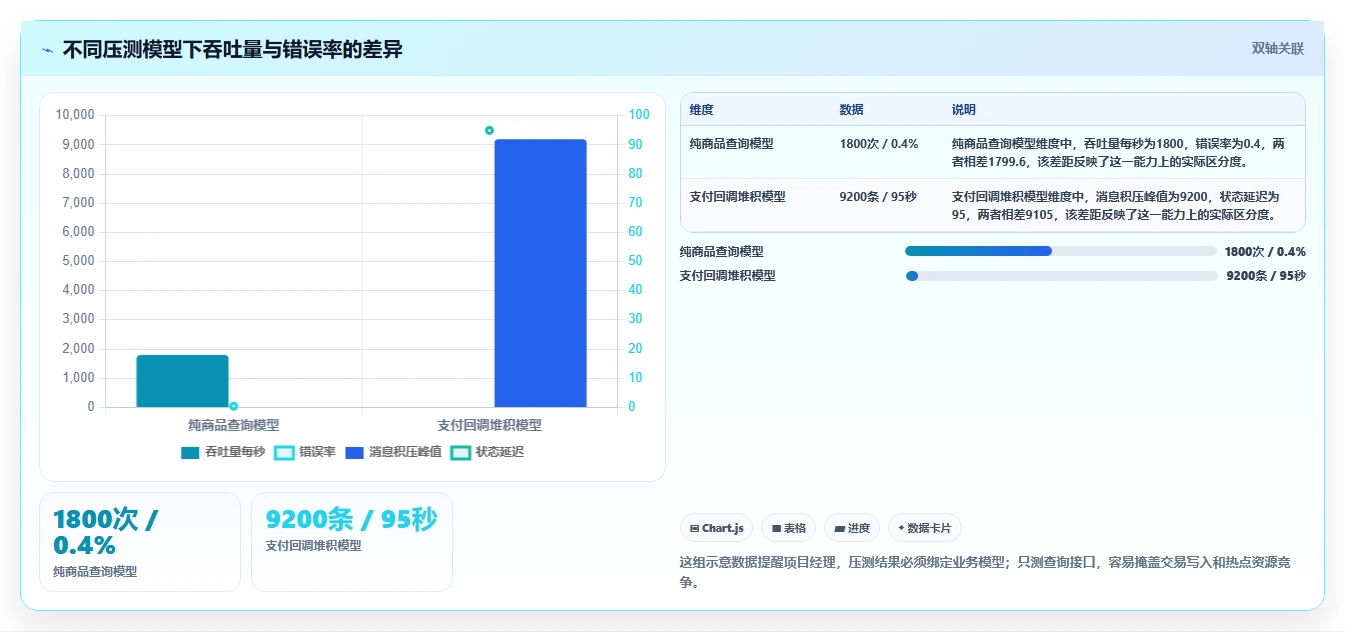Image resolution: width=1345 pixels, height=632 pixels.
Task: Click the teal 纯商品查询模型 bar in the chart
Action: click(x=182, y=381)
